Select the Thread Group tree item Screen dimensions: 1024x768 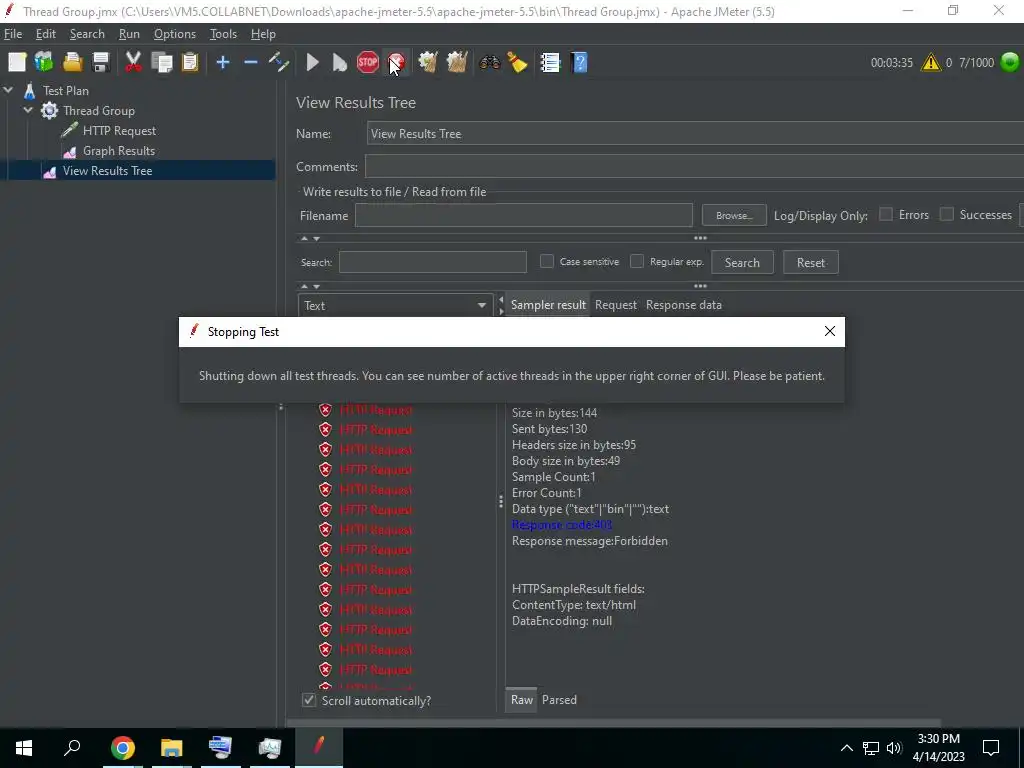[x=99, y=111]
